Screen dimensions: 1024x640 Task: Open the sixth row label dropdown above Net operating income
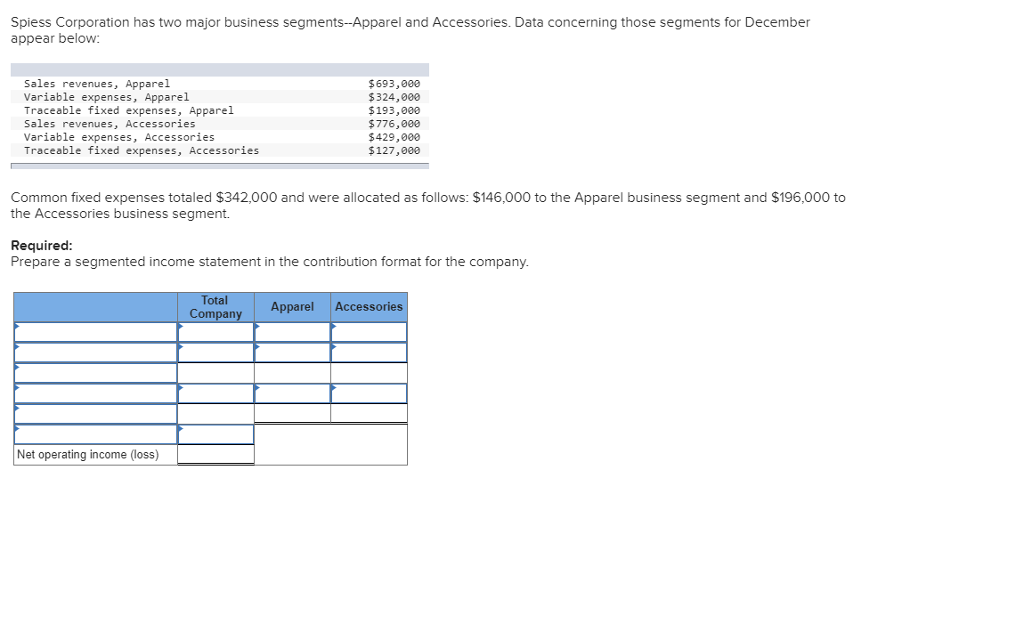pyautogui.click(x=95, y=434)
